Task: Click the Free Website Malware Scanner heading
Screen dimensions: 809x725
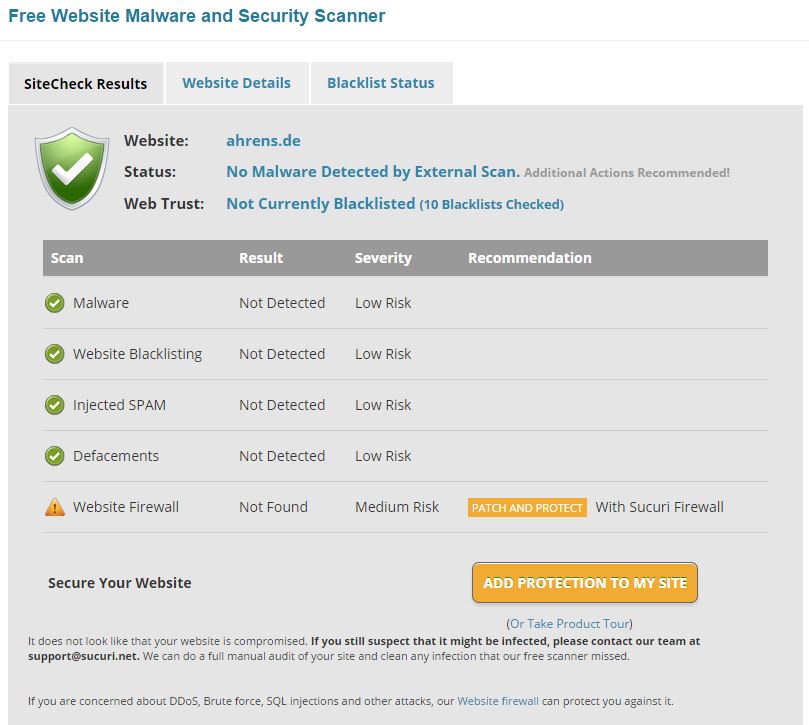Action: pos(197,16)
